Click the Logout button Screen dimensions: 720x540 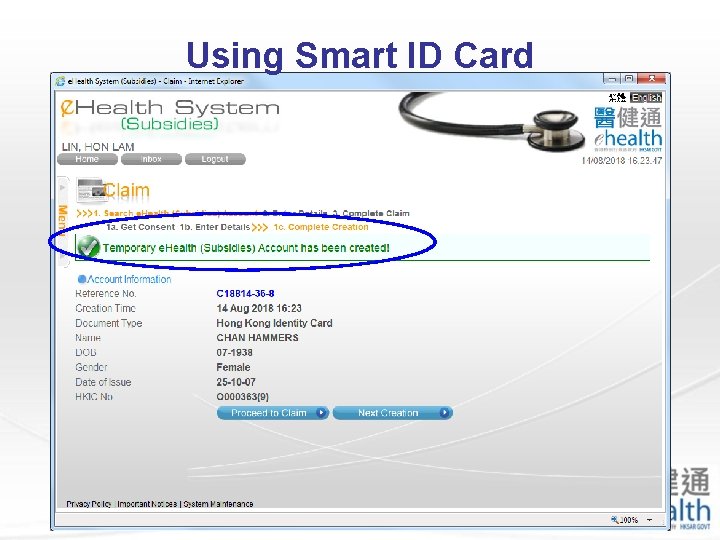(215, 159)
